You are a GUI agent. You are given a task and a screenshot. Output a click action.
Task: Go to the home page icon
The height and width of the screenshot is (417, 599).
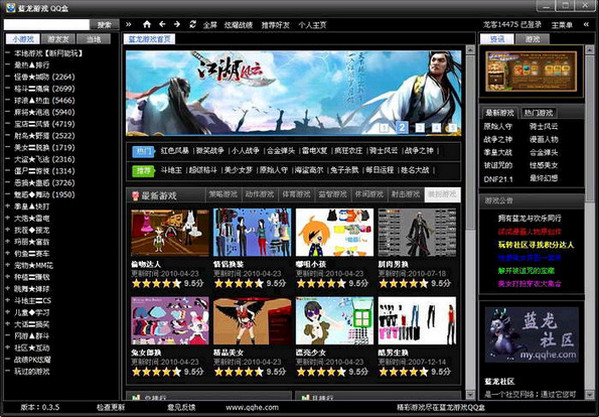pos(147,24)
